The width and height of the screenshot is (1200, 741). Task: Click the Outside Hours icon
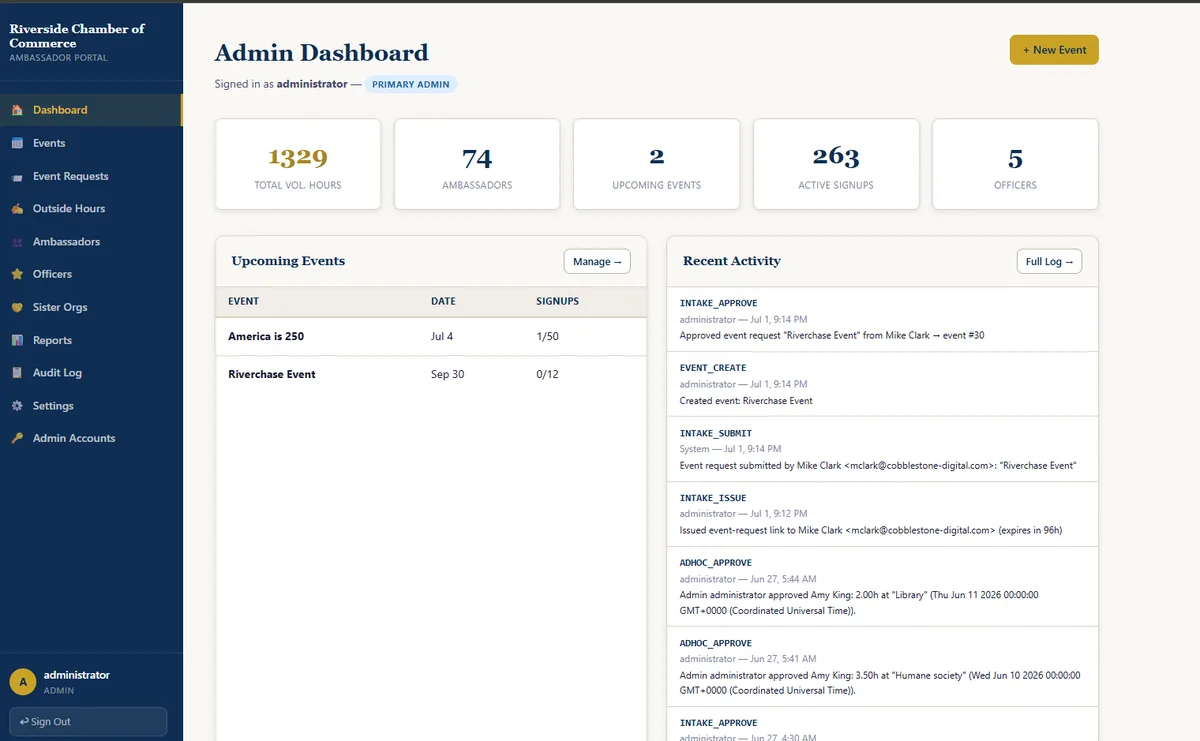tap(17, 209)
